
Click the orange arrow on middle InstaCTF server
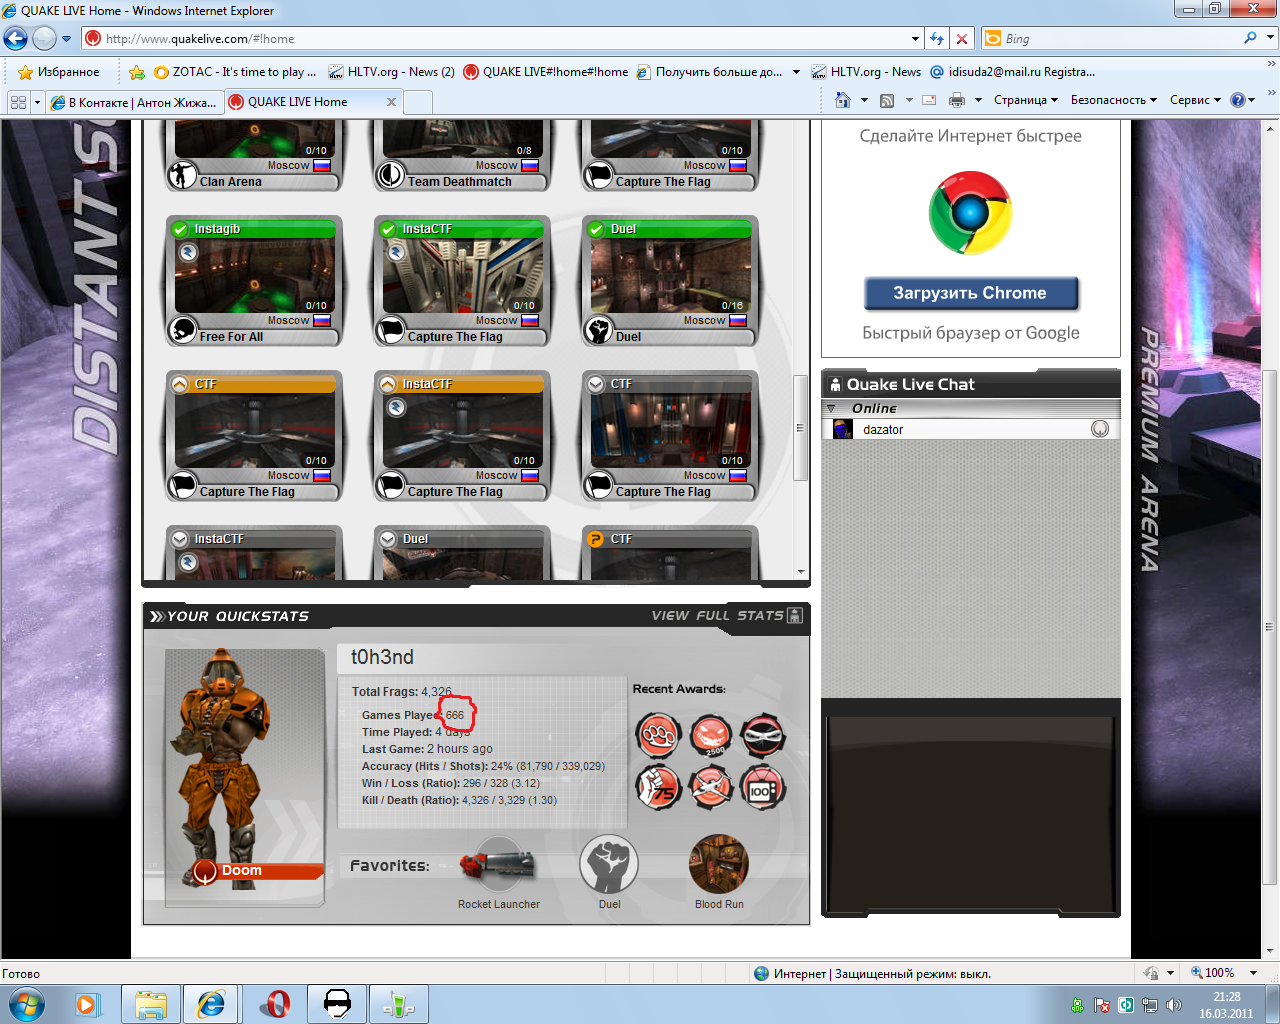[388, 384]
